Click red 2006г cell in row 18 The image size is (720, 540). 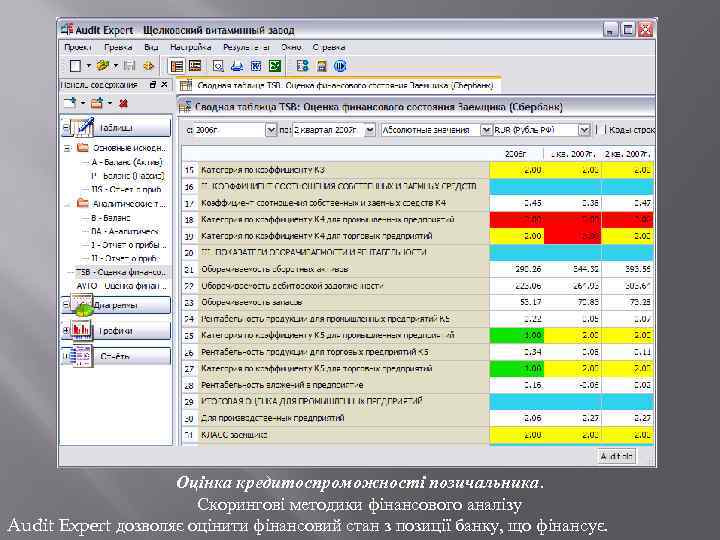point(517,219)
